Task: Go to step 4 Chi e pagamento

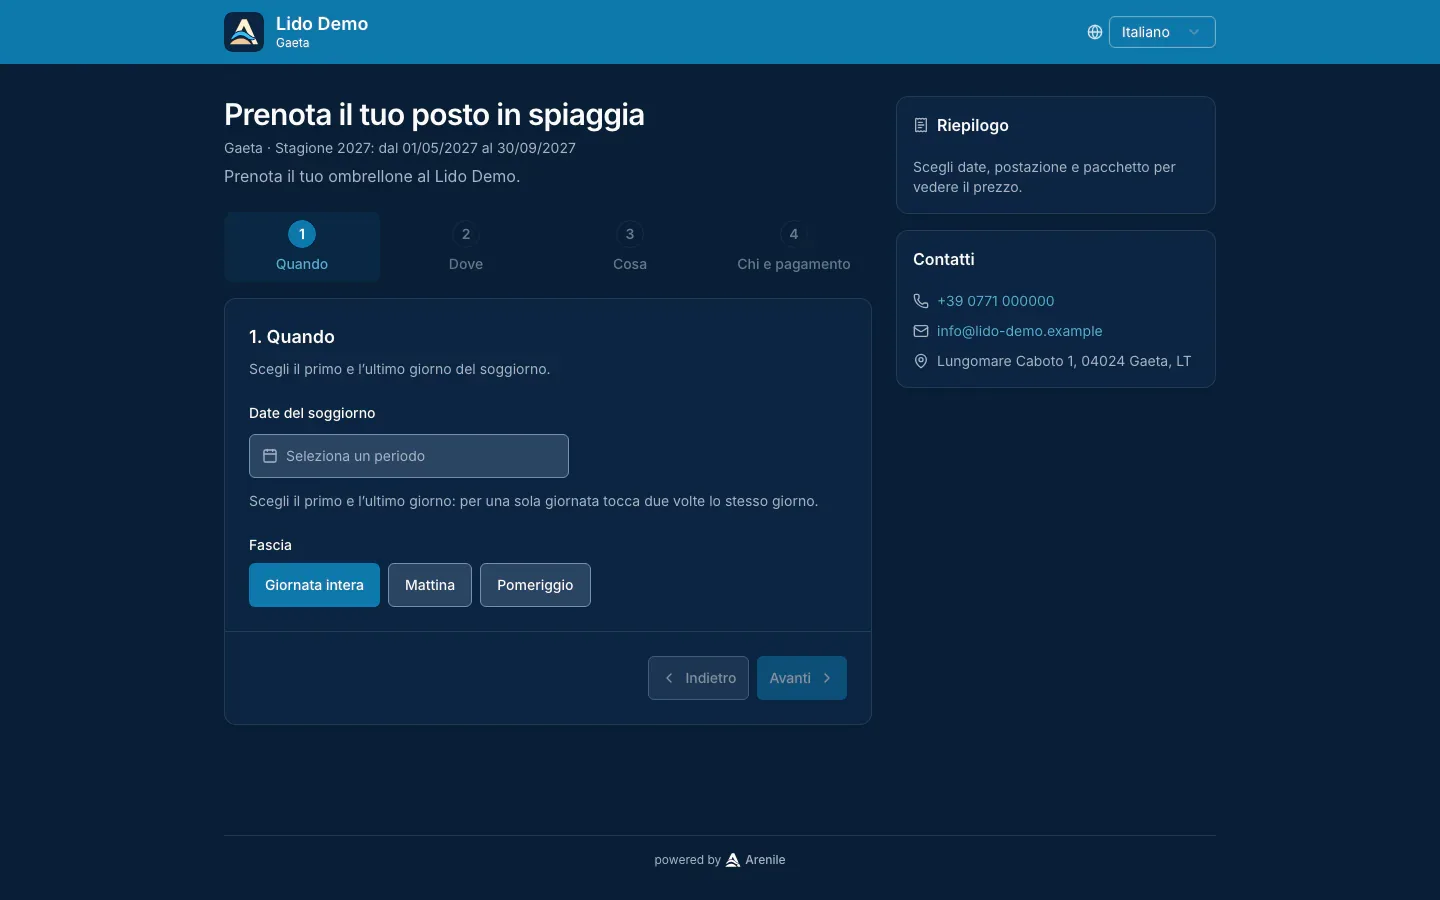Action: pos(794,247)
